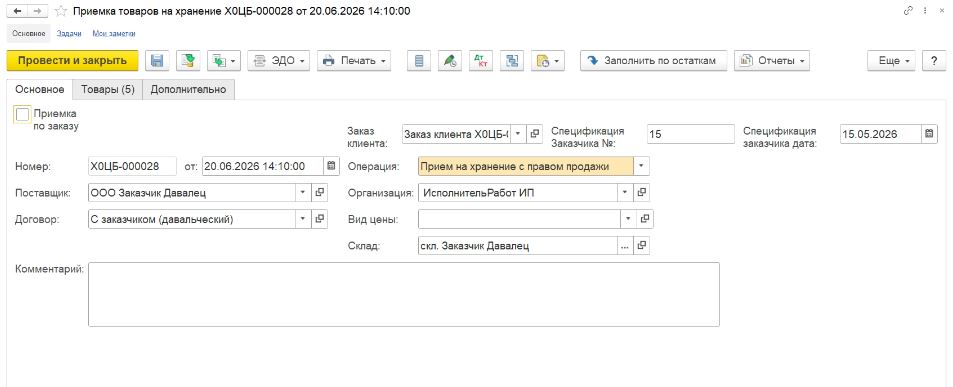Open Заказ клиента record
This screenshot has height=387, width=953.
pyautogui.click(x=534, y=134)
